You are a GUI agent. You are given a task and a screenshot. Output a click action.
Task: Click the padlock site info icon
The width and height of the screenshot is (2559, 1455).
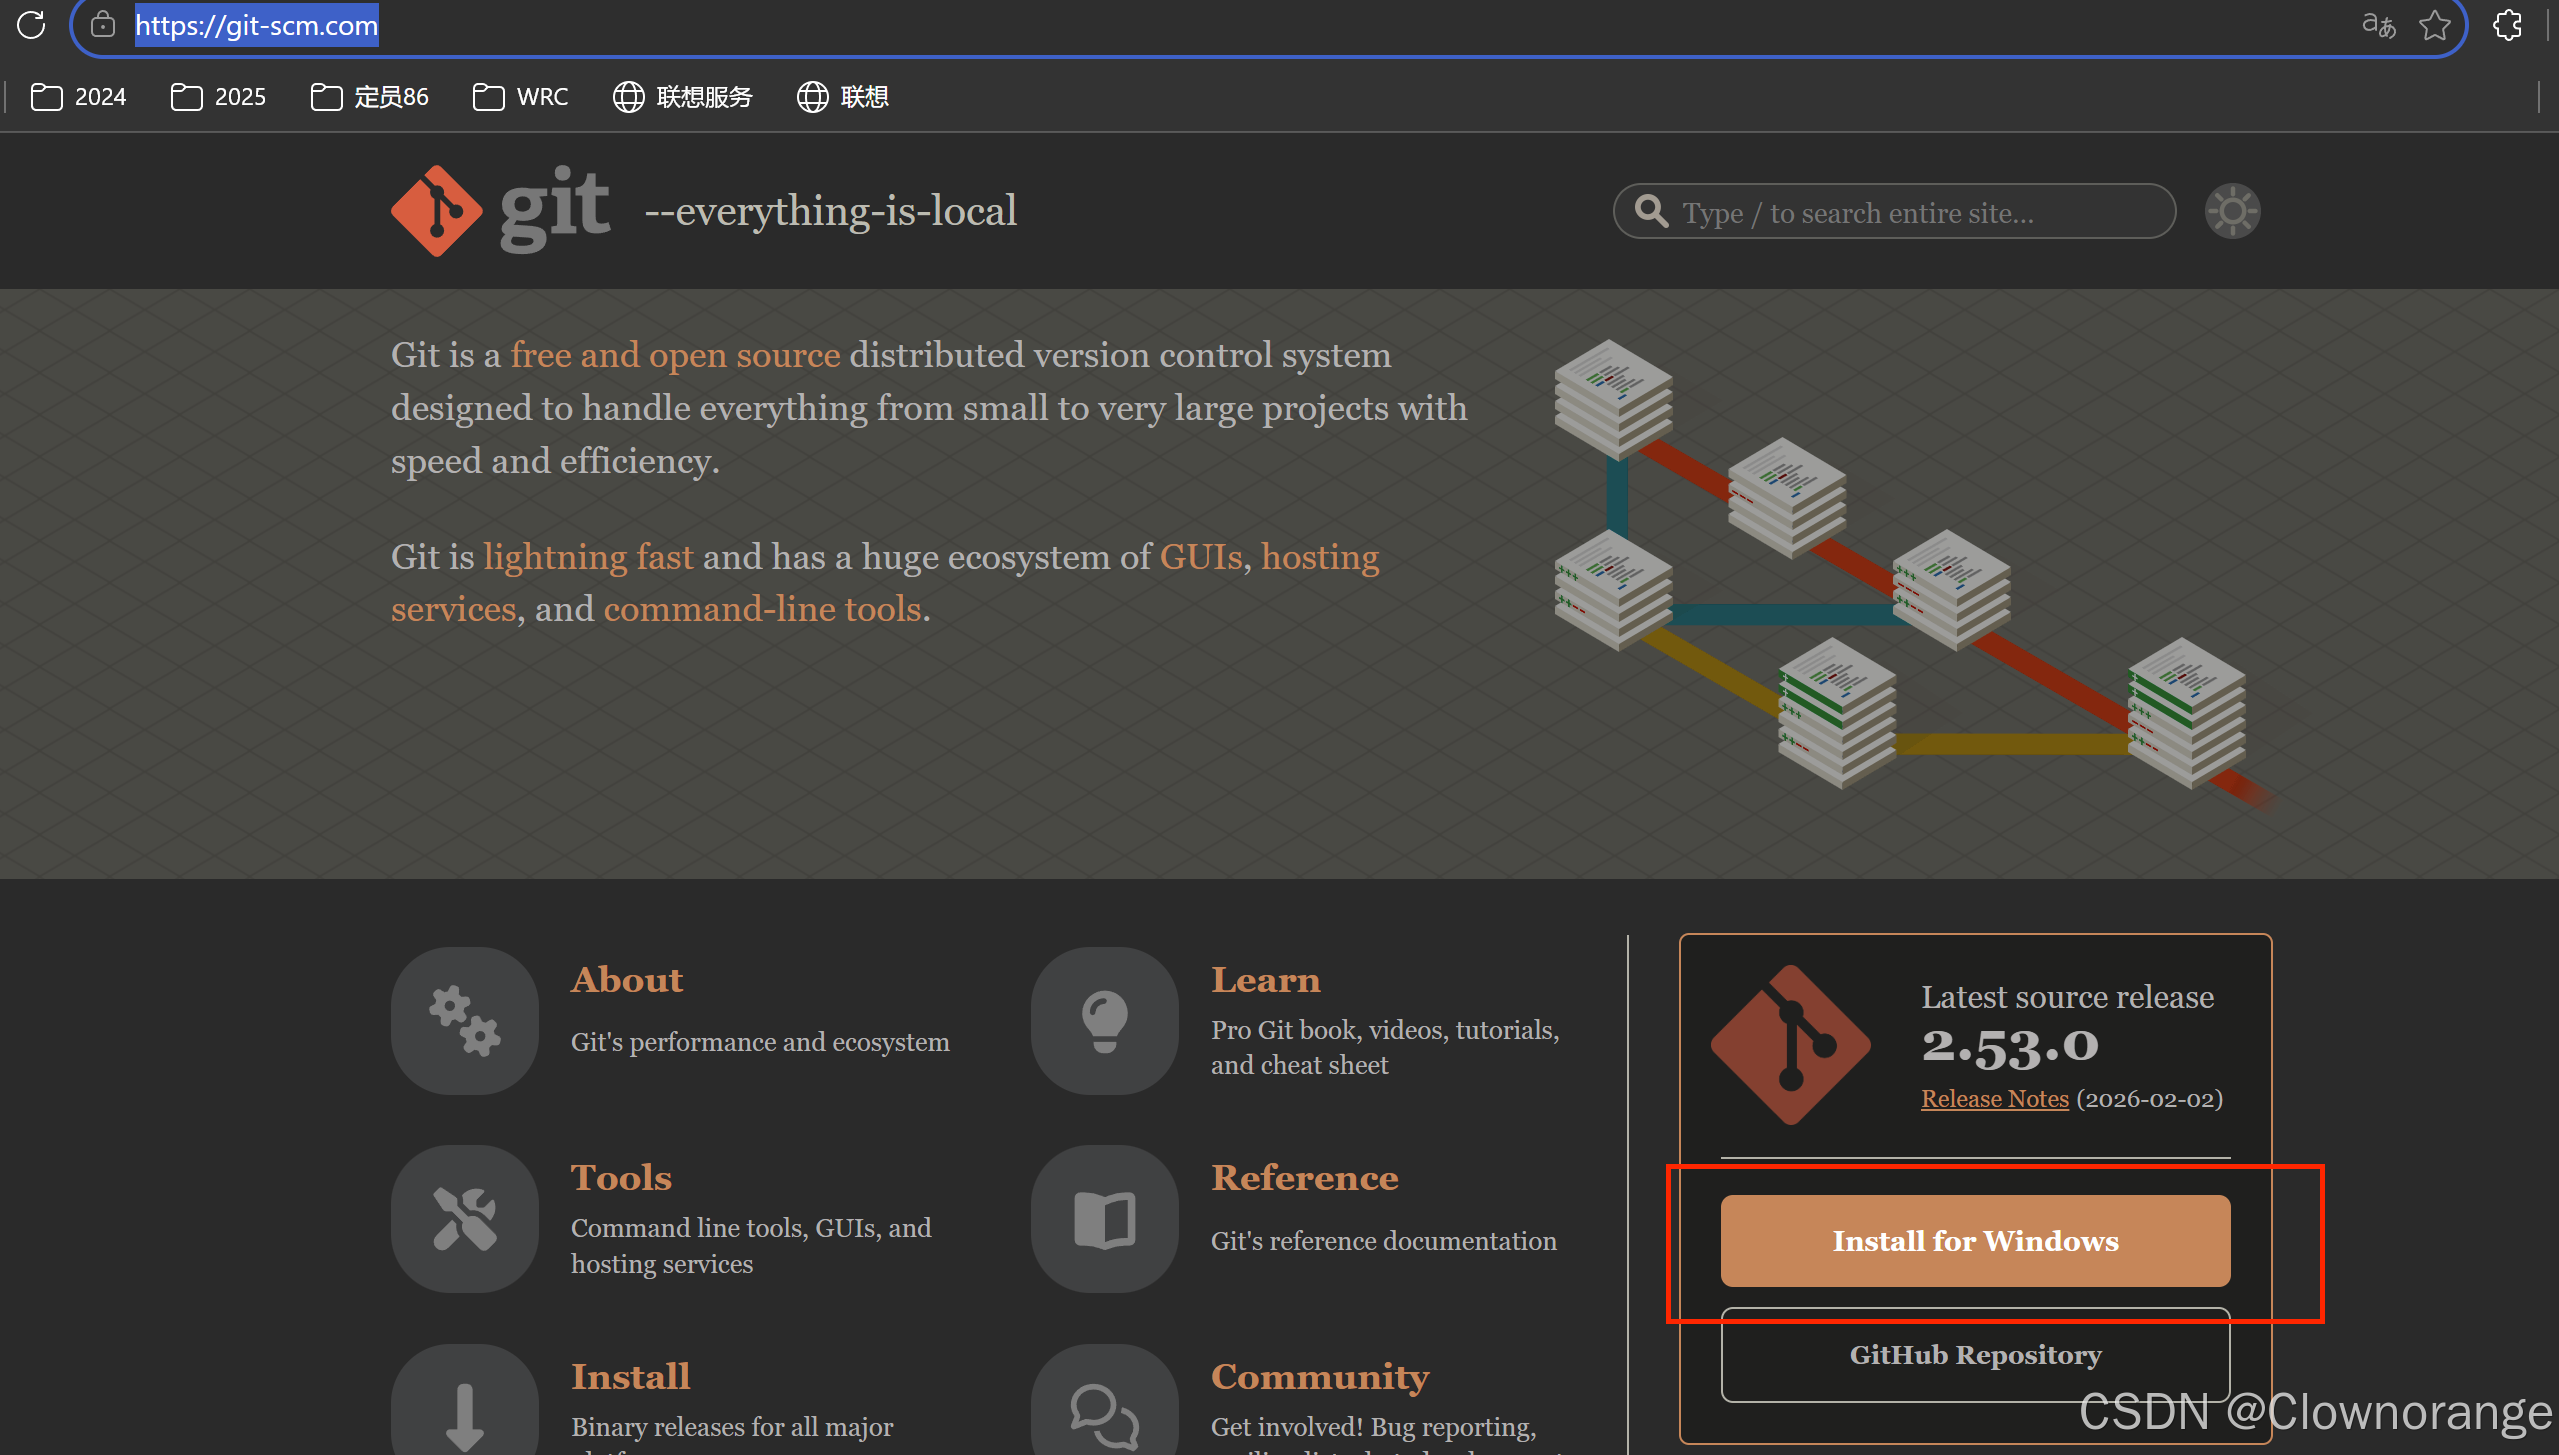click(x=103, y=25)
